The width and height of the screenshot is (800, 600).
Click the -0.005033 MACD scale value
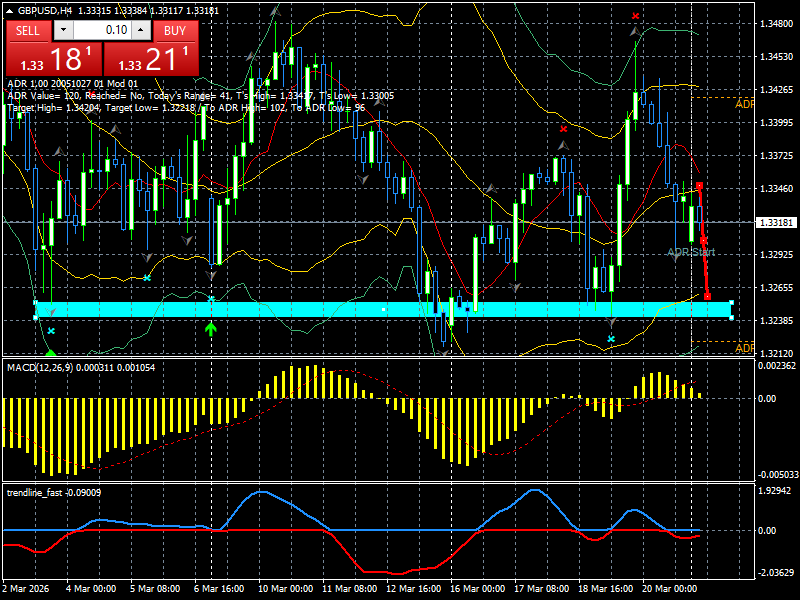tap(778, 474)
